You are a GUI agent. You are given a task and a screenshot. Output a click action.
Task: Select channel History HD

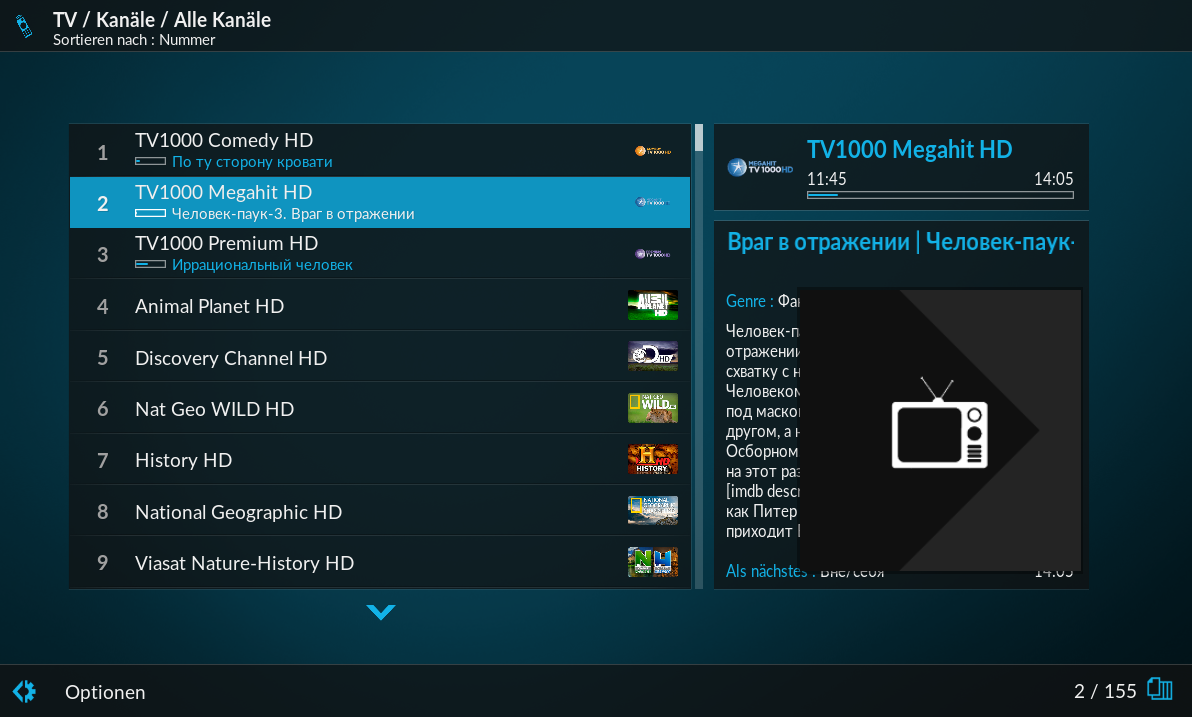[380, 459]
